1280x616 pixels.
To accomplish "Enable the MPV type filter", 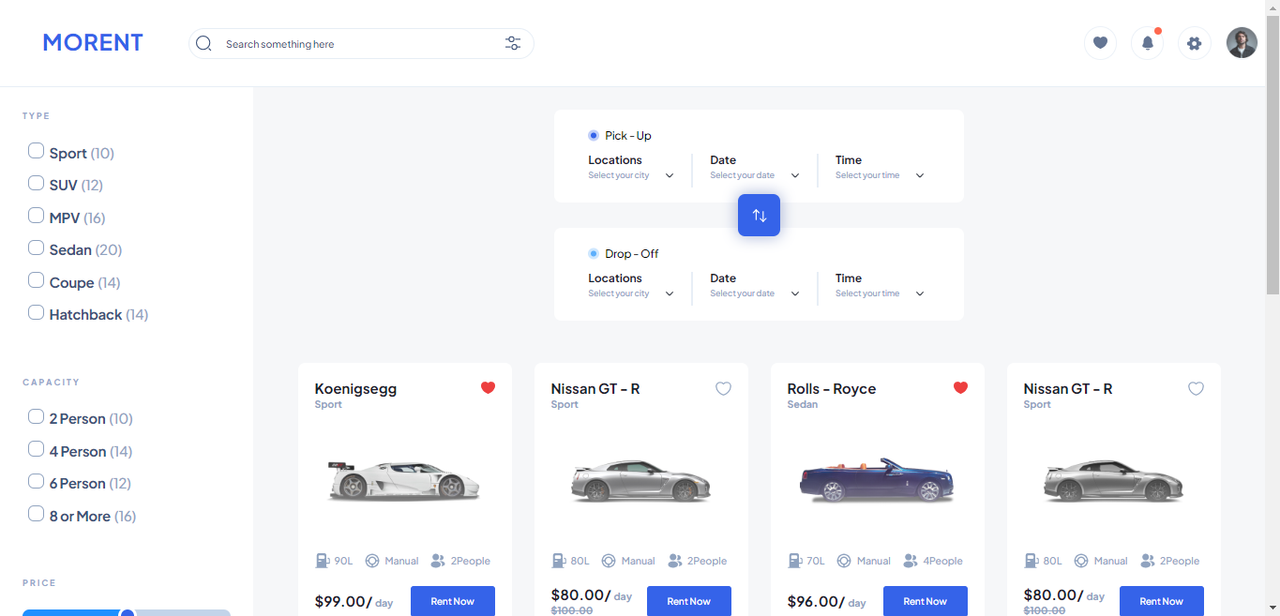I will tap(36, 216).
